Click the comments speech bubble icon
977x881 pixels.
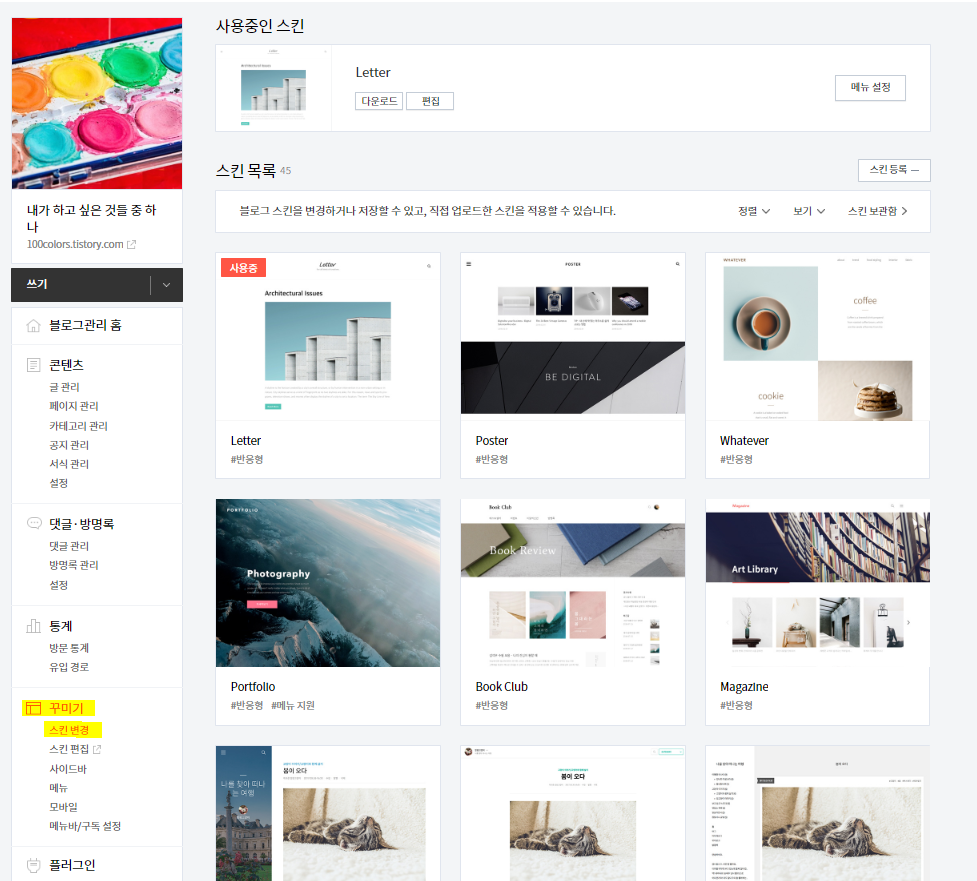(x=33, y=523)
